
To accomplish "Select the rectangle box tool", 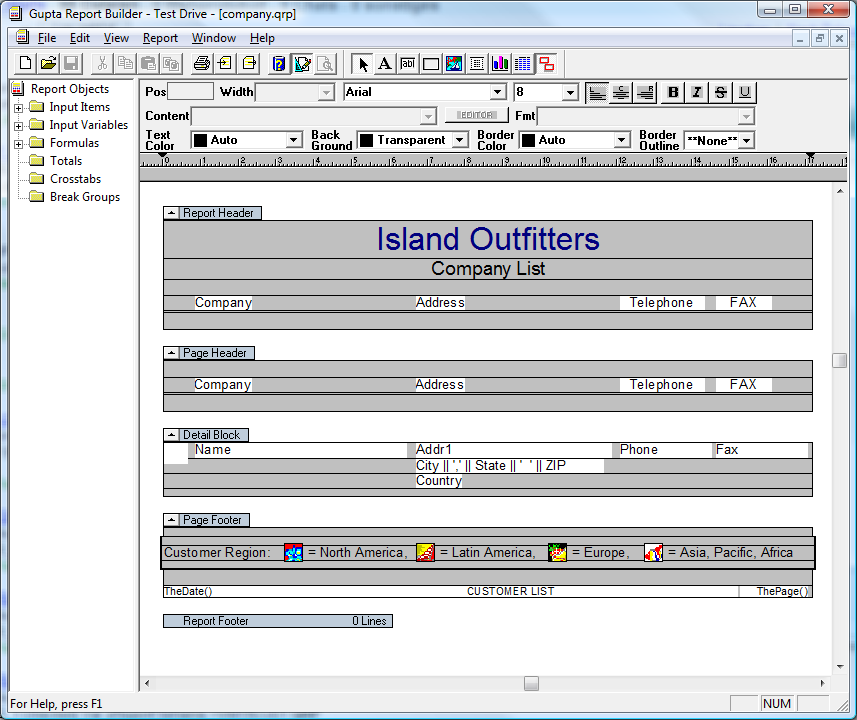I will (x=431, y=64).
